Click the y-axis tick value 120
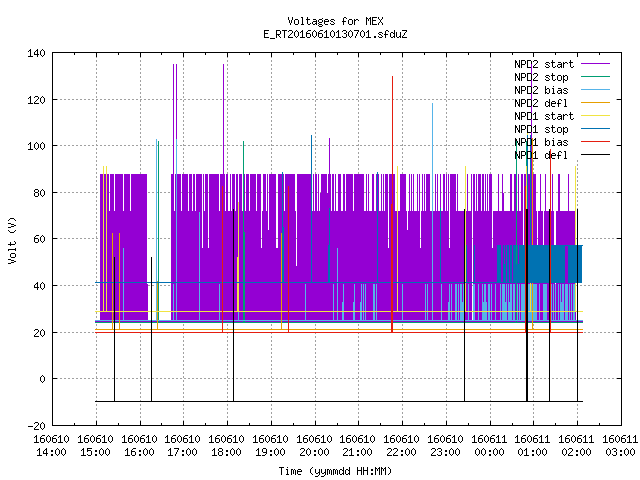This screenshot has width=640, height=480. (36, 100)
